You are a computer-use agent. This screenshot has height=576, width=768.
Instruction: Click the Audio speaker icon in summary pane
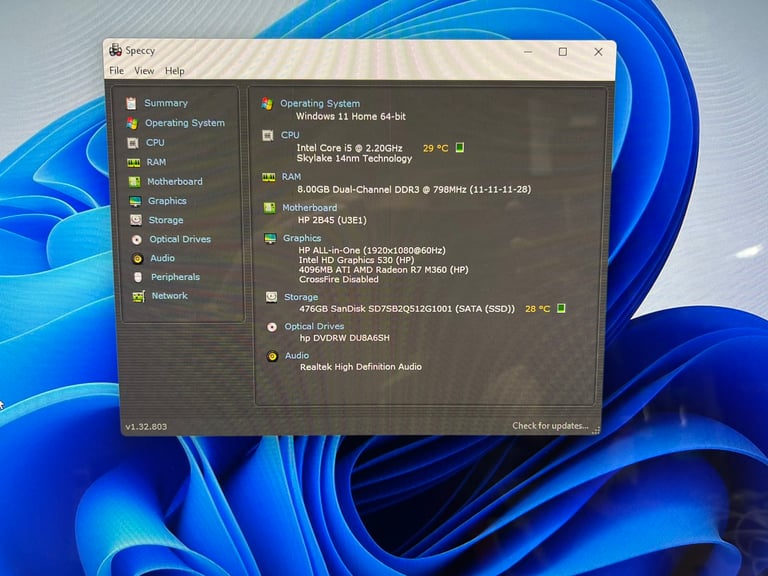tap(273, 356)
